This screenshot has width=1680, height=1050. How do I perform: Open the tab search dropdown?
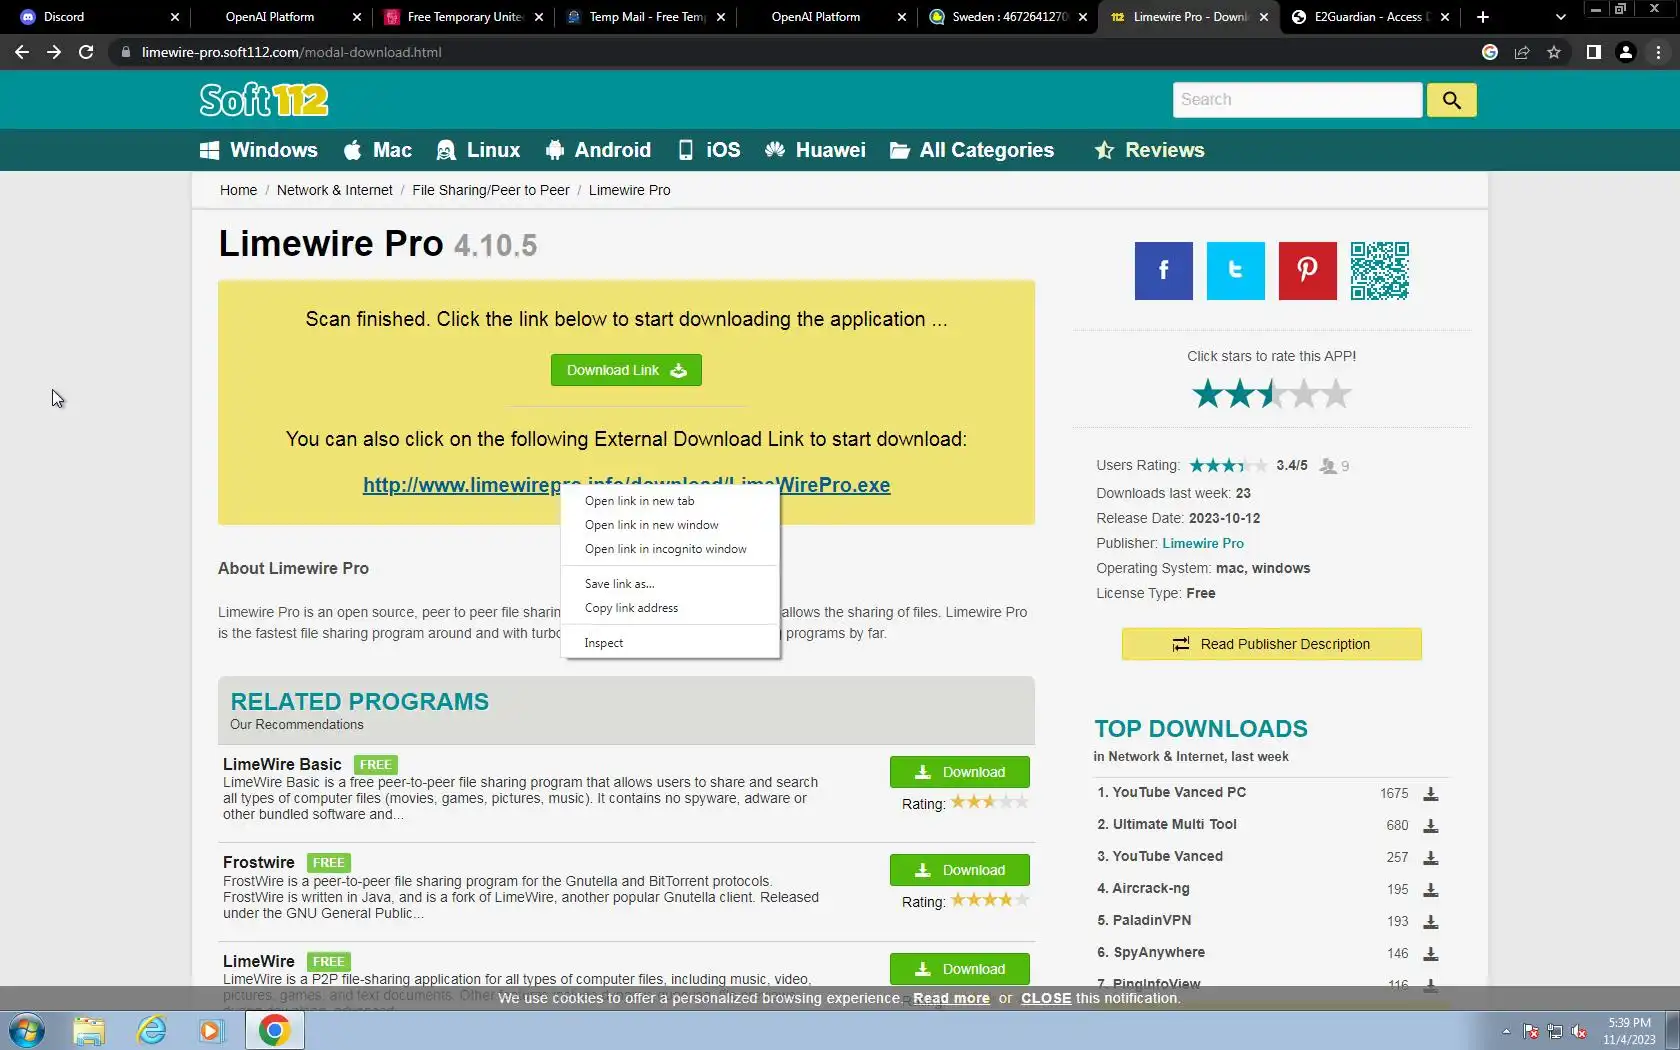[x=1560, y=17]
